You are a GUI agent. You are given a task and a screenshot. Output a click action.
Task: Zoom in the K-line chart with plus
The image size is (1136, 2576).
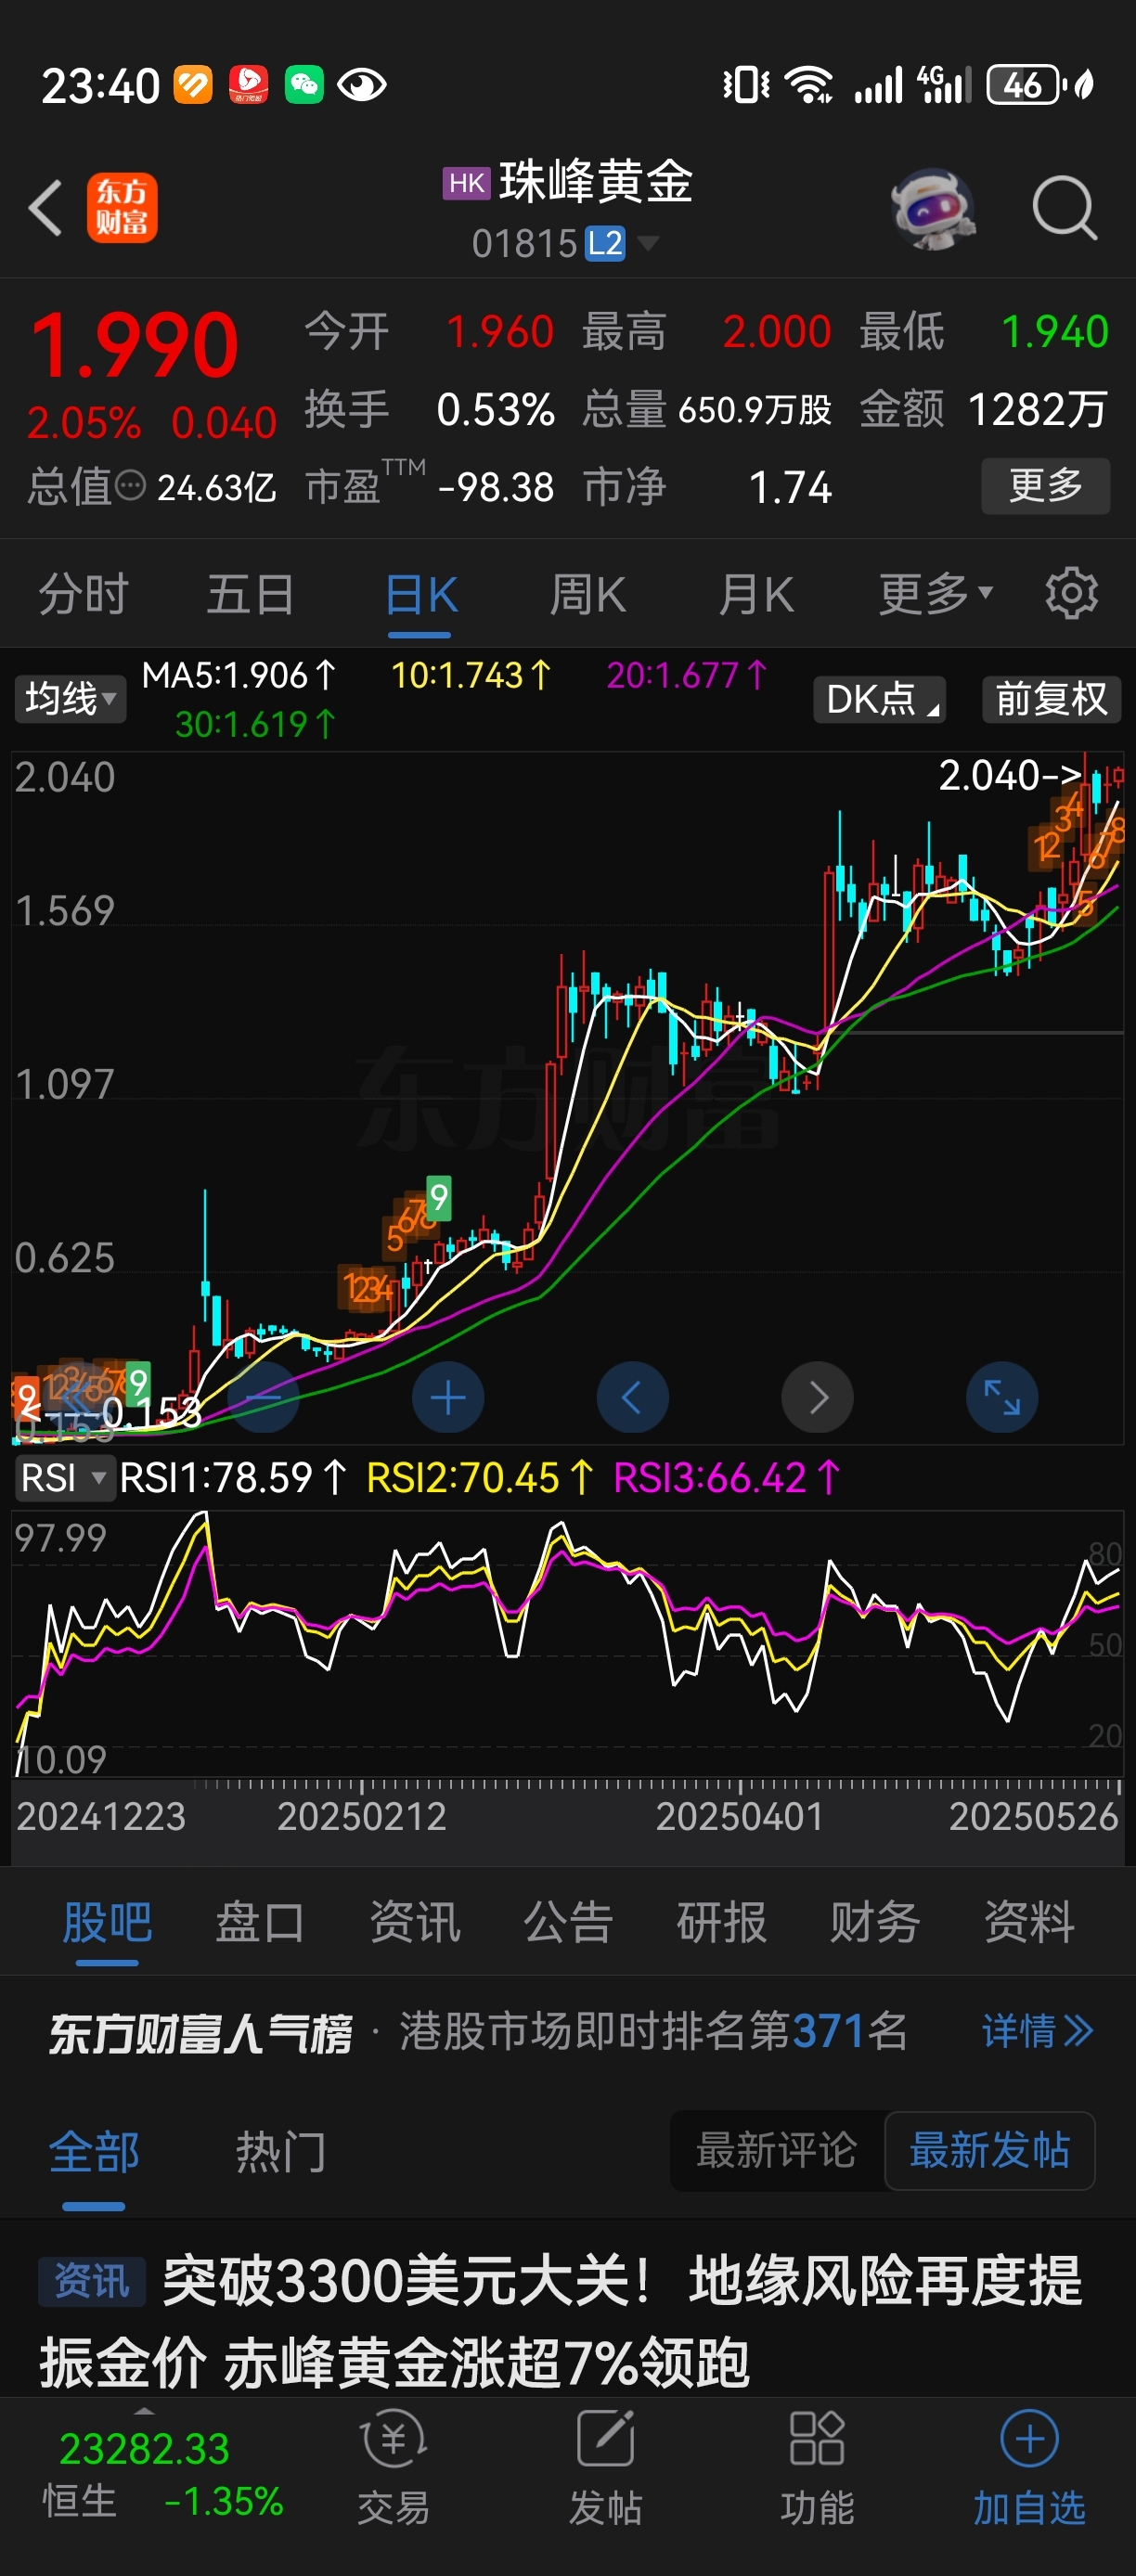pyautogui.click(x=448, y=1397)
